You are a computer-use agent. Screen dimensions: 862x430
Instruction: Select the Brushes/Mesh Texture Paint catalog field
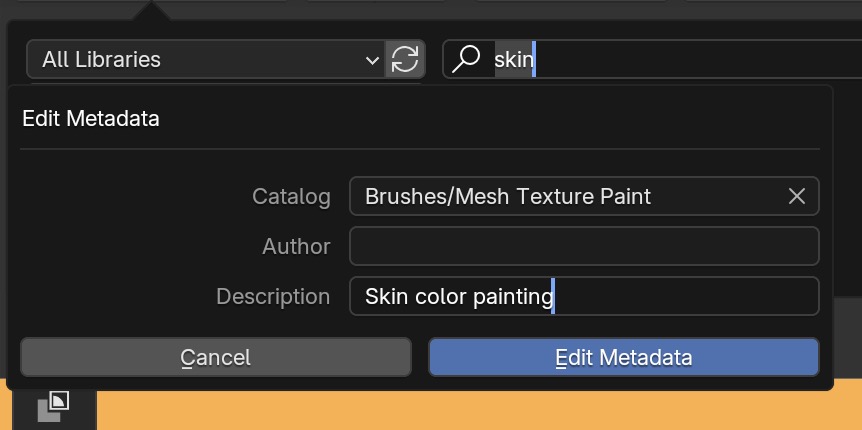pyautogui.click(x=584, y=196)
